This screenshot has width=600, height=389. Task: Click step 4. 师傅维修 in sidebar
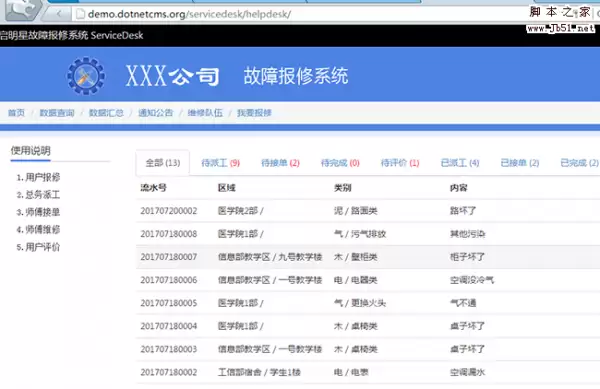click(38, 229)
